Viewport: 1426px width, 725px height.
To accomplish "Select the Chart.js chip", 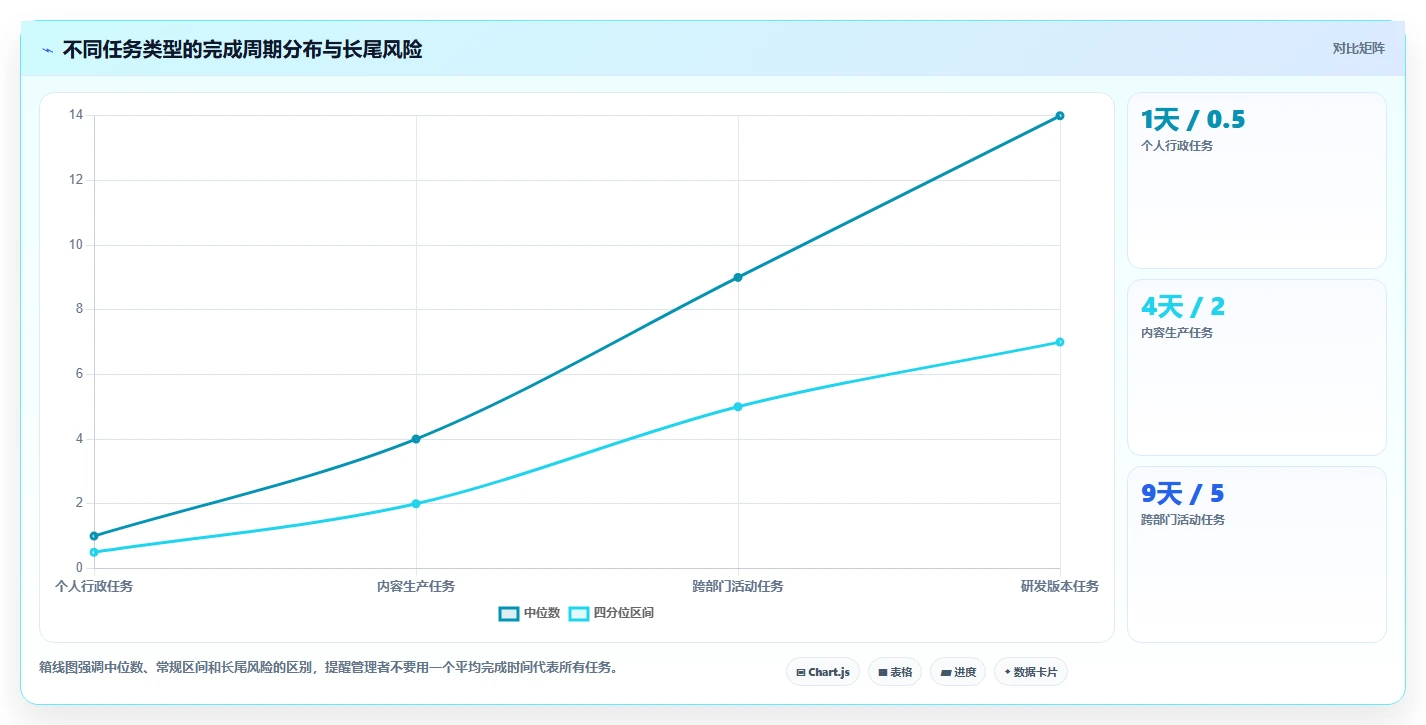I will point(822,672).
